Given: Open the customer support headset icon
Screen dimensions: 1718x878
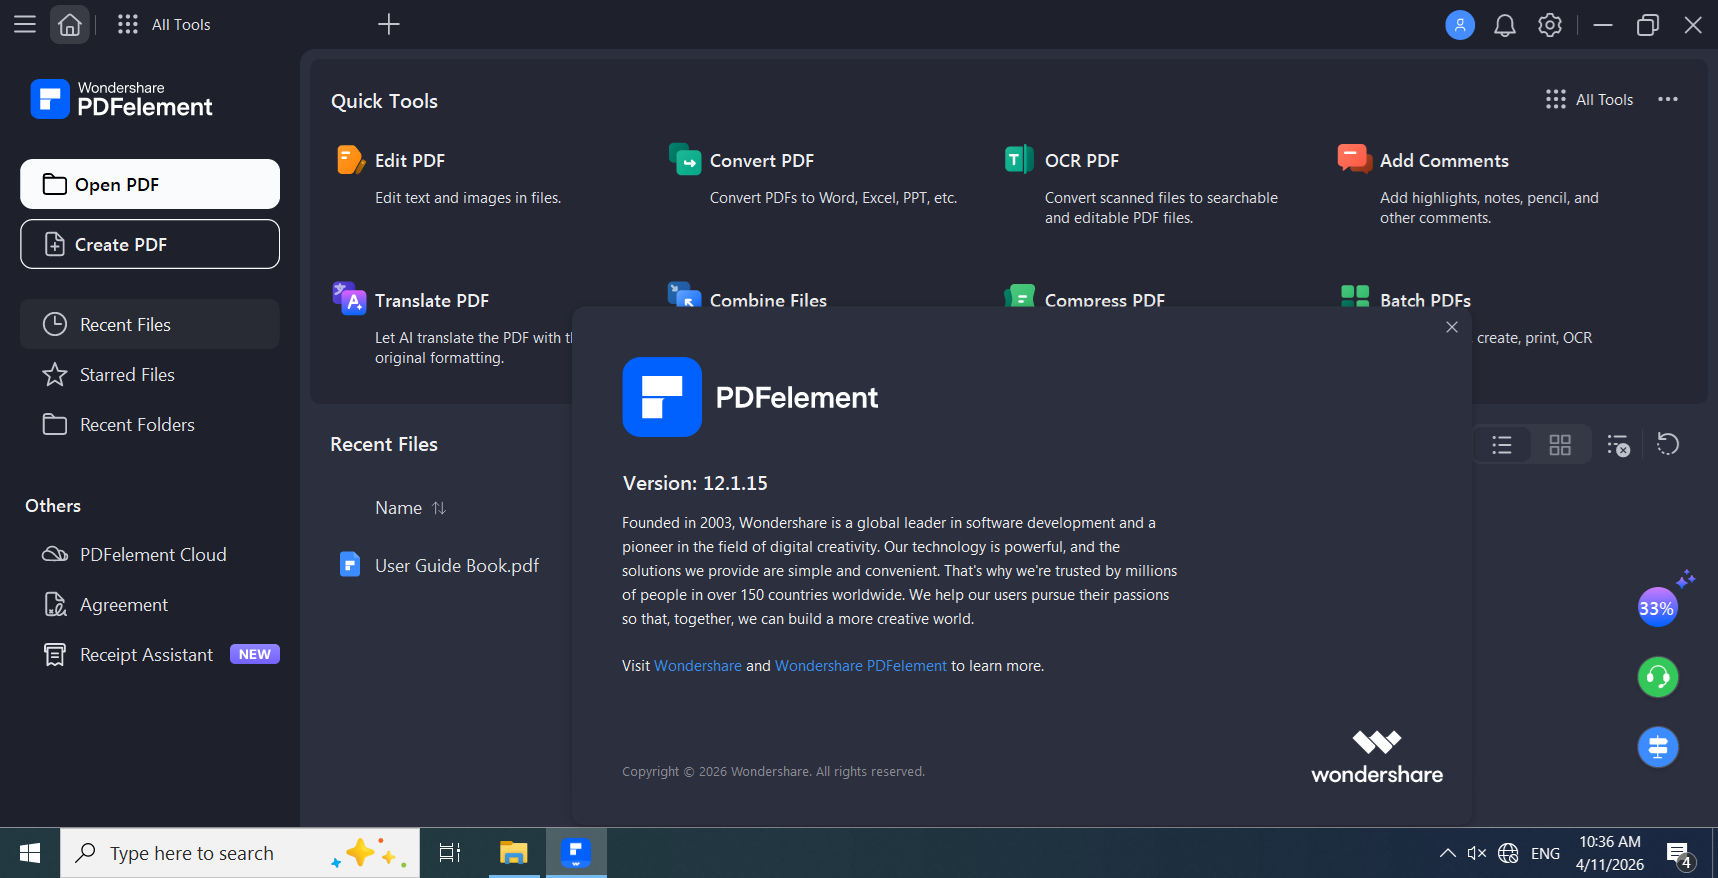Looking at the screenshot, I should [x=1657, y=677].
